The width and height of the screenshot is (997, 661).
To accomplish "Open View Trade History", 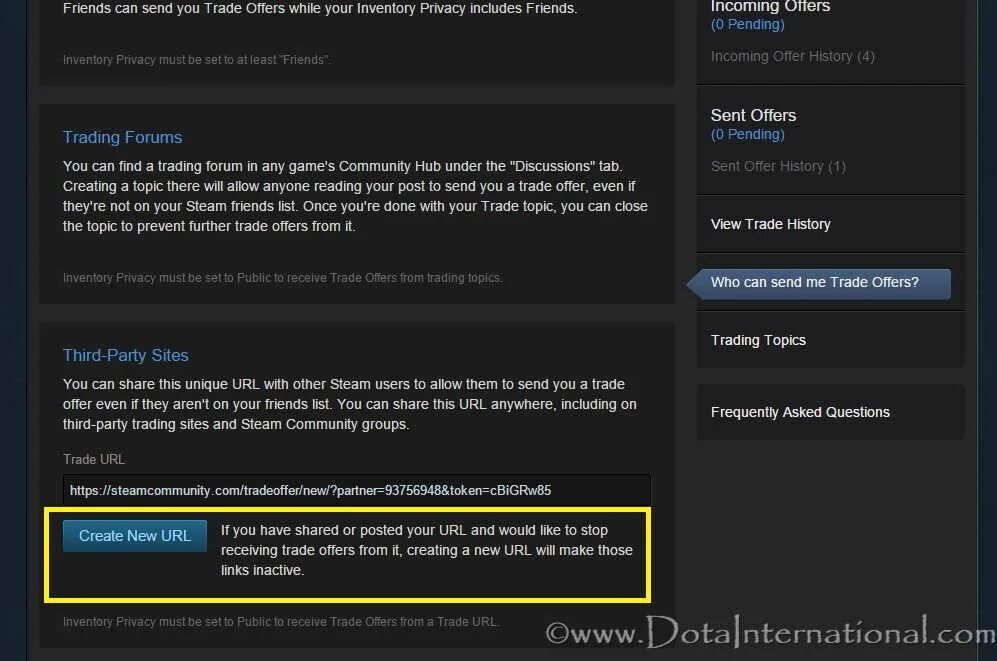I will click(x=770, y=224).
